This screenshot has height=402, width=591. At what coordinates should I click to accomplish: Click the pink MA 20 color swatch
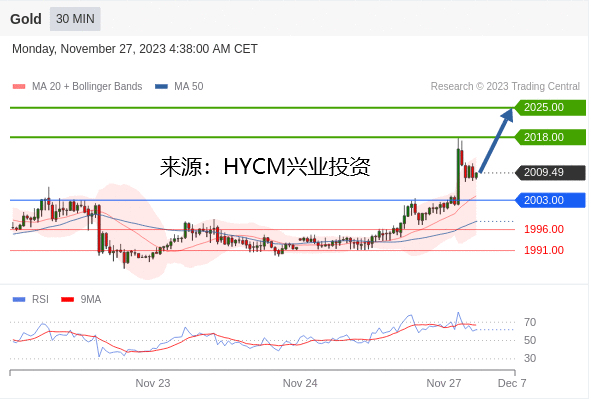(x=19, y=86)
